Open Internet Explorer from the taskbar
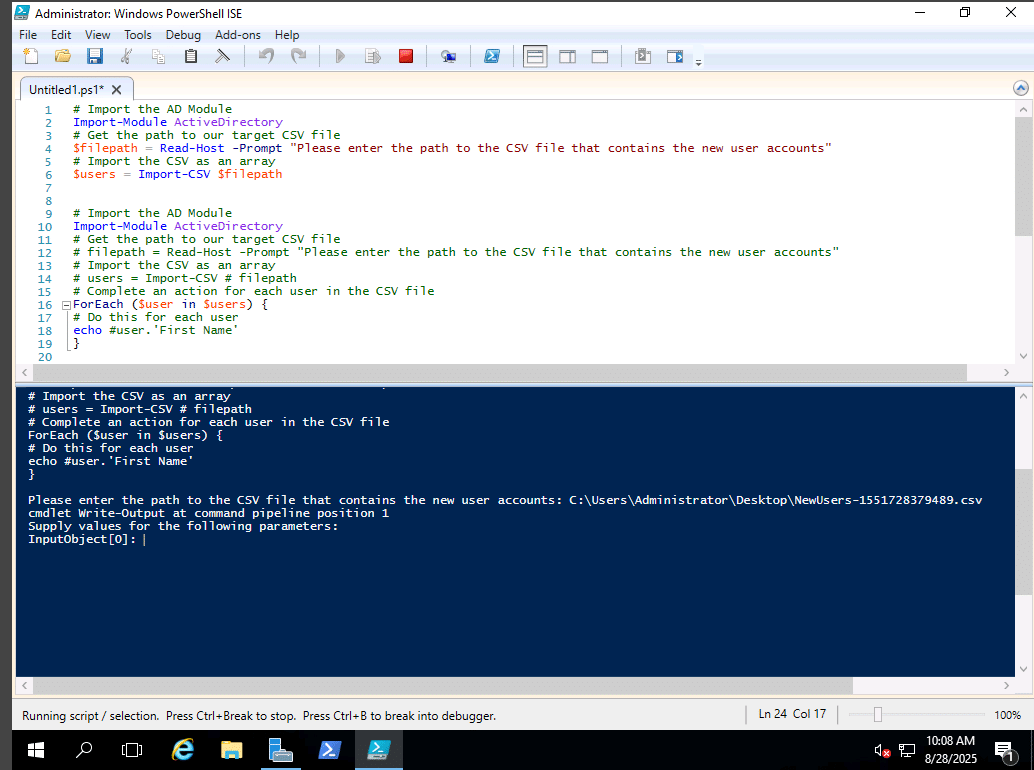This screenshot has height=770, width=1034. [183, 749]
